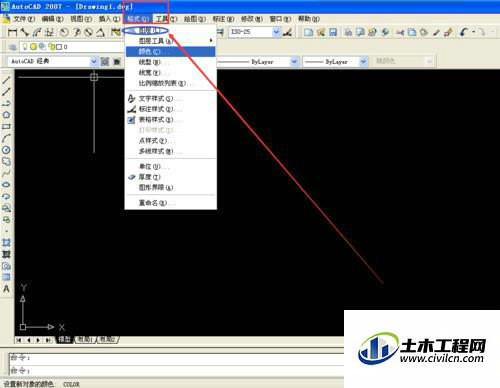This screenshot has height=388, width=500.
Task: Toggle layer 0 on/off lightbulb
Action: pos(25,47)
